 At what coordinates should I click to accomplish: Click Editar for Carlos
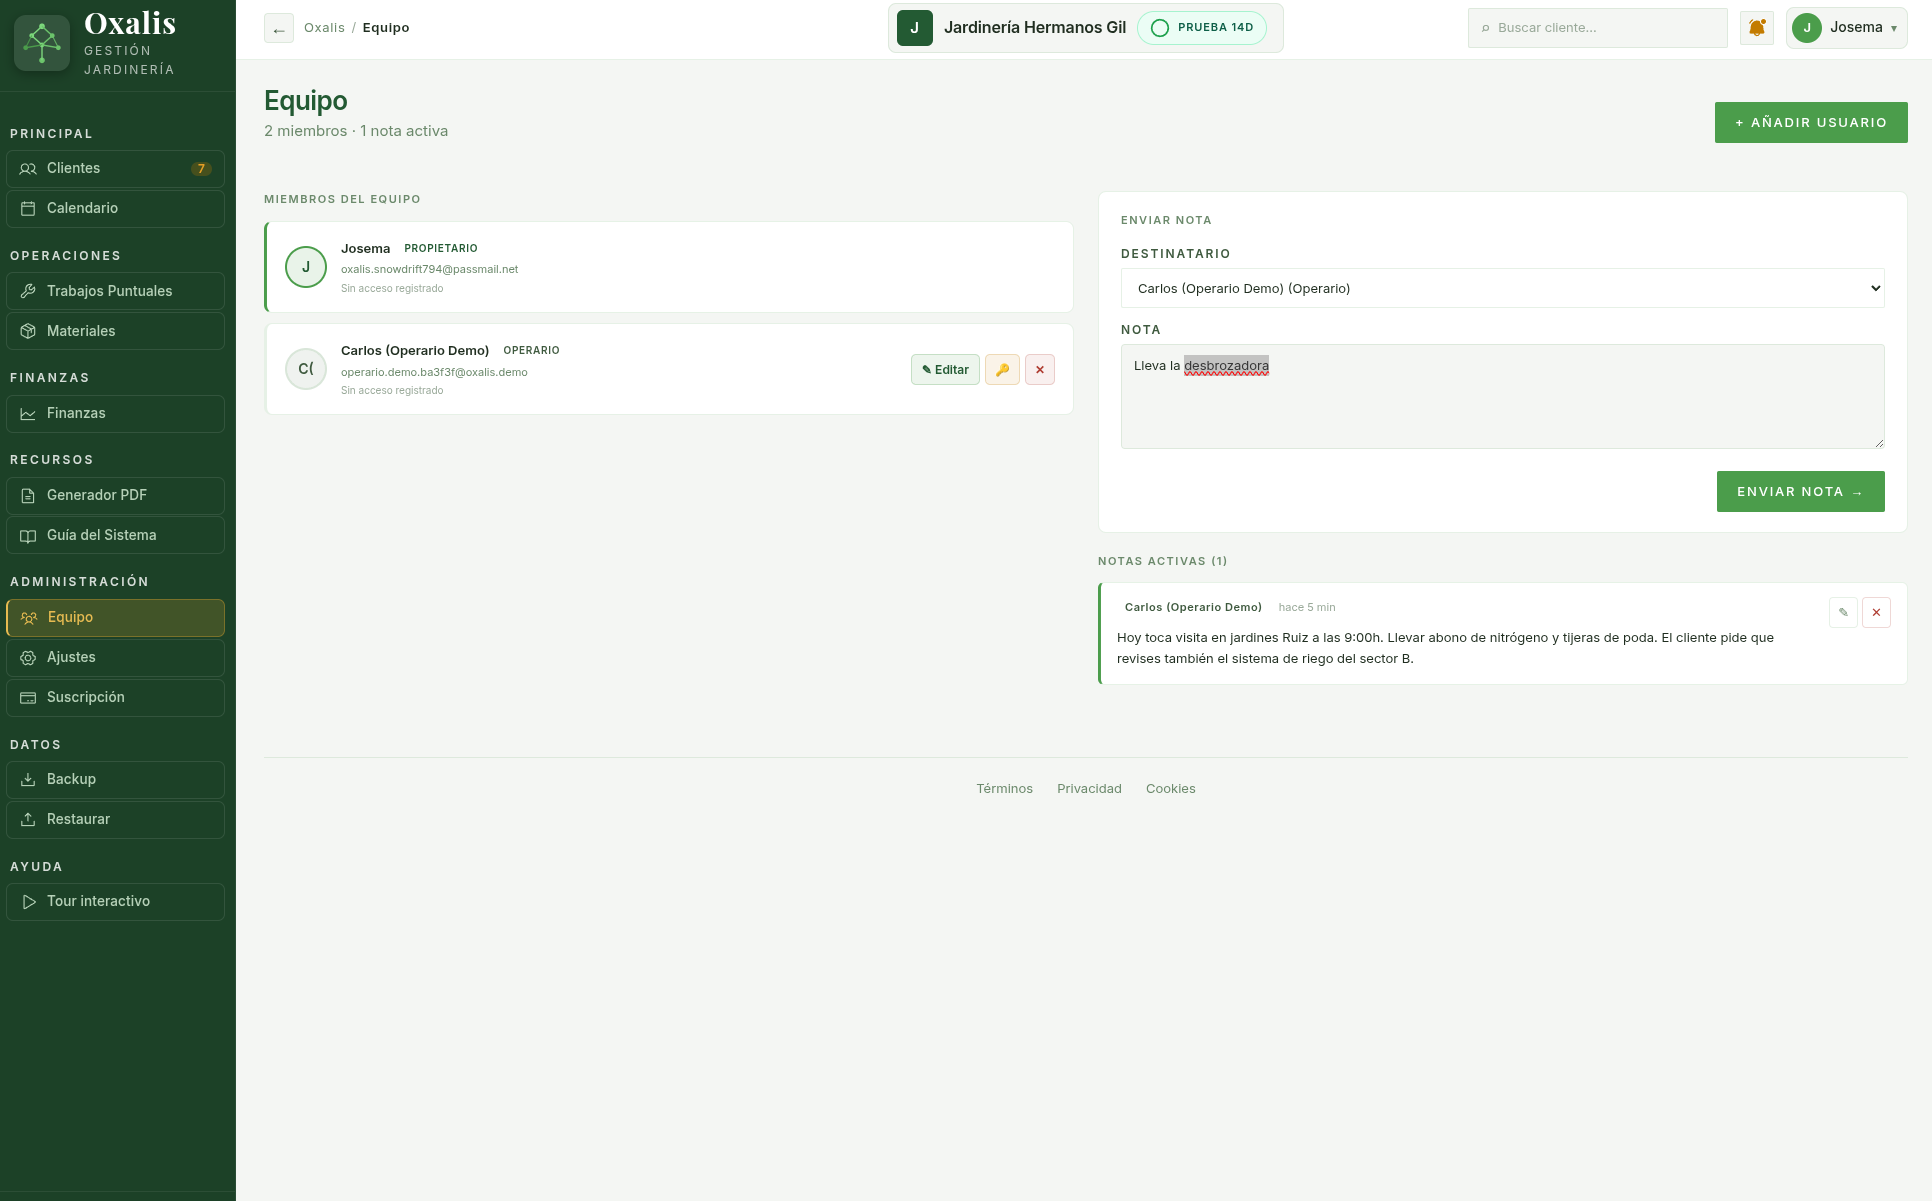pyautogui.click(x=945, y=370)
